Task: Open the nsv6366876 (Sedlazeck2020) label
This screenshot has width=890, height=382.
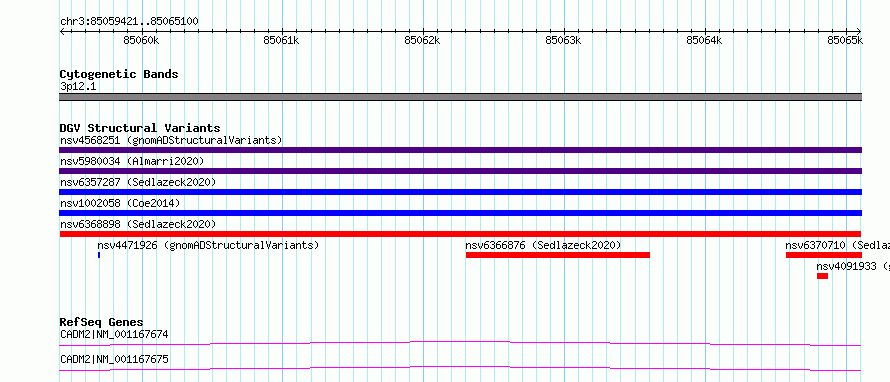Action: [544, 245]
